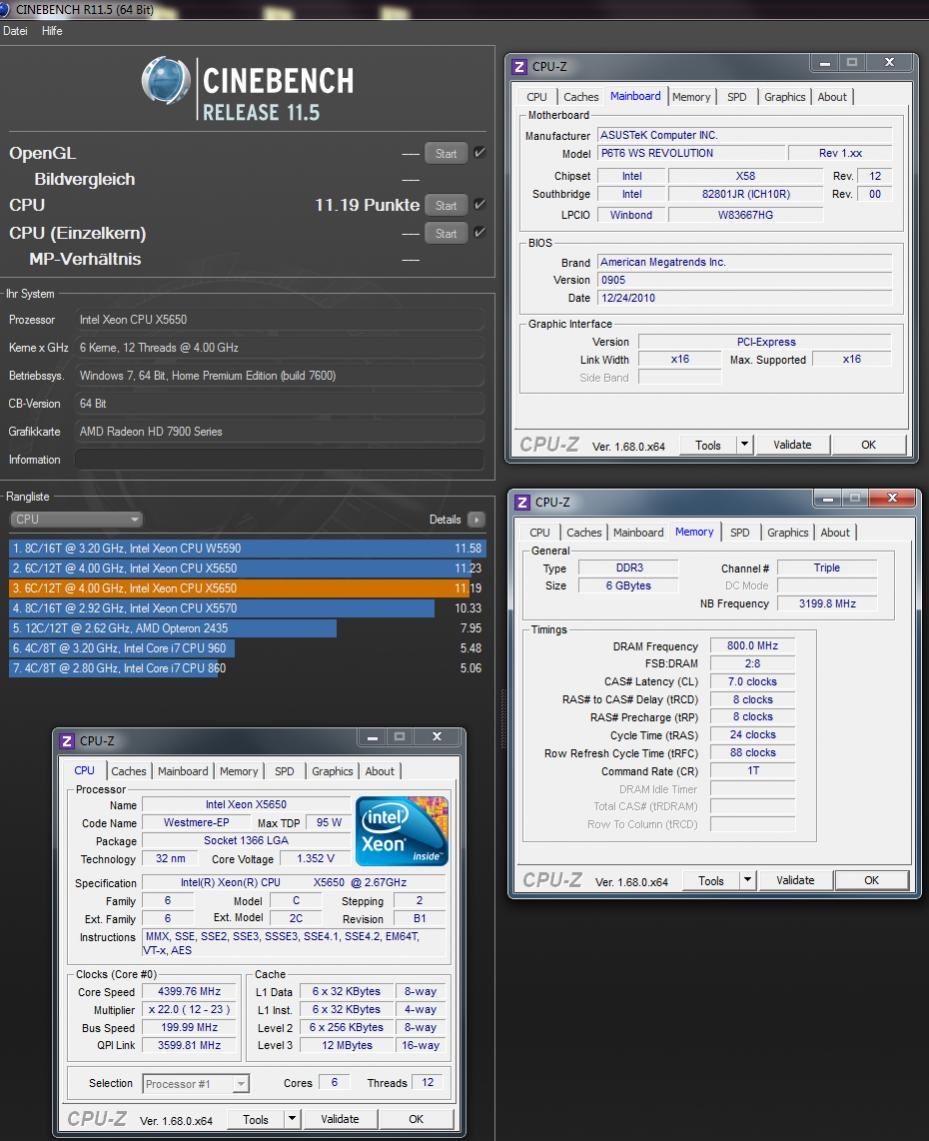Click Validate in CPU CPU-Z window
Screen dimensions: 929x1141
[339, 1119]
